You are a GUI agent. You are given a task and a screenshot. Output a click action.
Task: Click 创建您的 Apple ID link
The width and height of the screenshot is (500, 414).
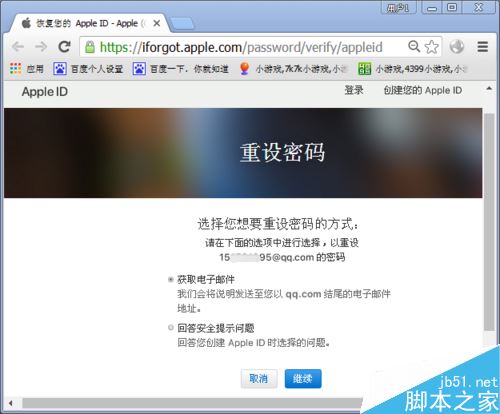(423, 90)
